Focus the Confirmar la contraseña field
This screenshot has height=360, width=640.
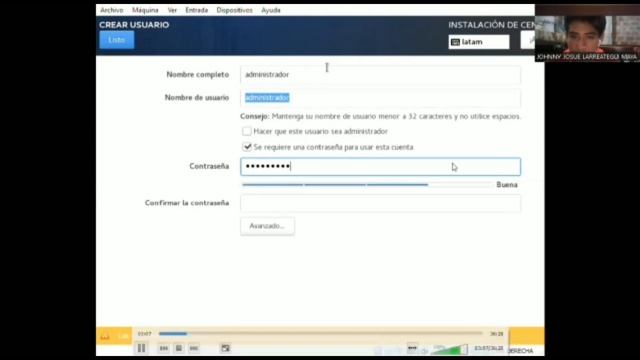point(380,203)
